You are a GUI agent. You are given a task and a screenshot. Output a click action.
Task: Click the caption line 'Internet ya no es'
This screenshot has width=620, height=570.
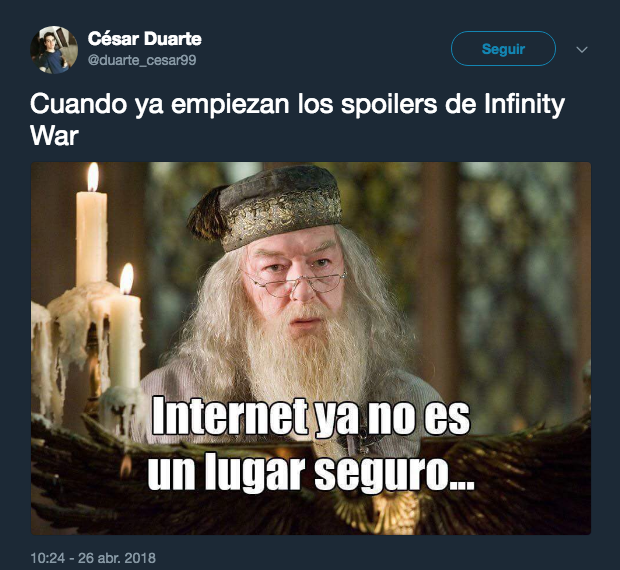[311, 416]
